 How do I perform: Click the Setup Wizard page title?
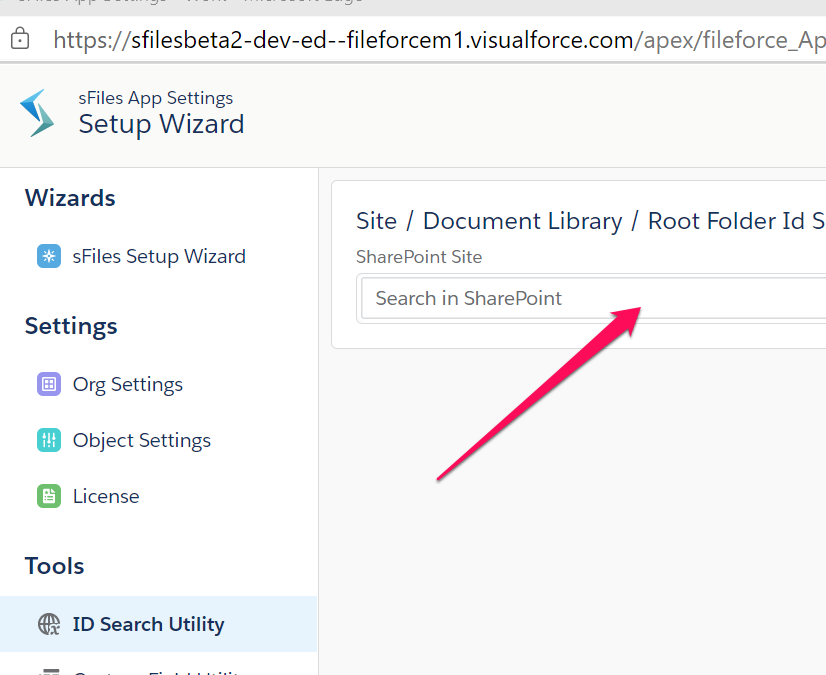coord(161,124)
